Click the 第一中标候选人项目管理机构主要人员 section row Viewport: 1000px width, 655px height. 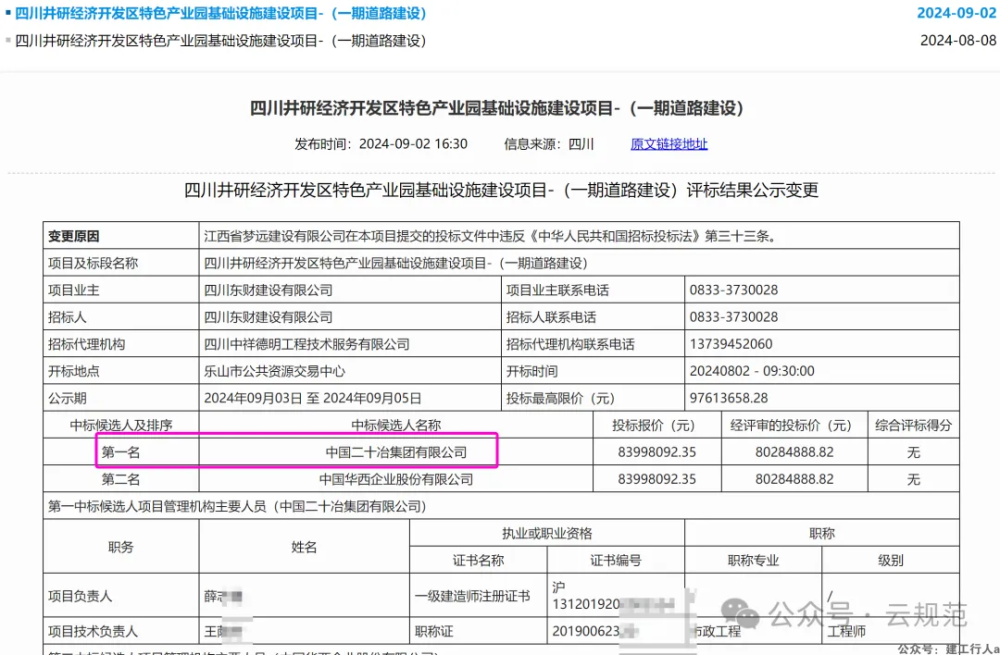(x=501, y=506)
